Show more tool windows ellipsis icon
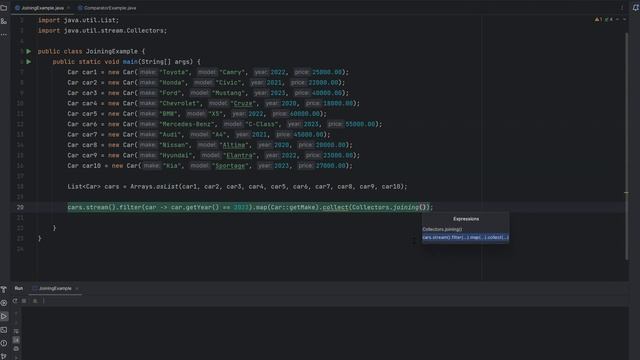This screenshot has height=360, width=640. point(4,35)
